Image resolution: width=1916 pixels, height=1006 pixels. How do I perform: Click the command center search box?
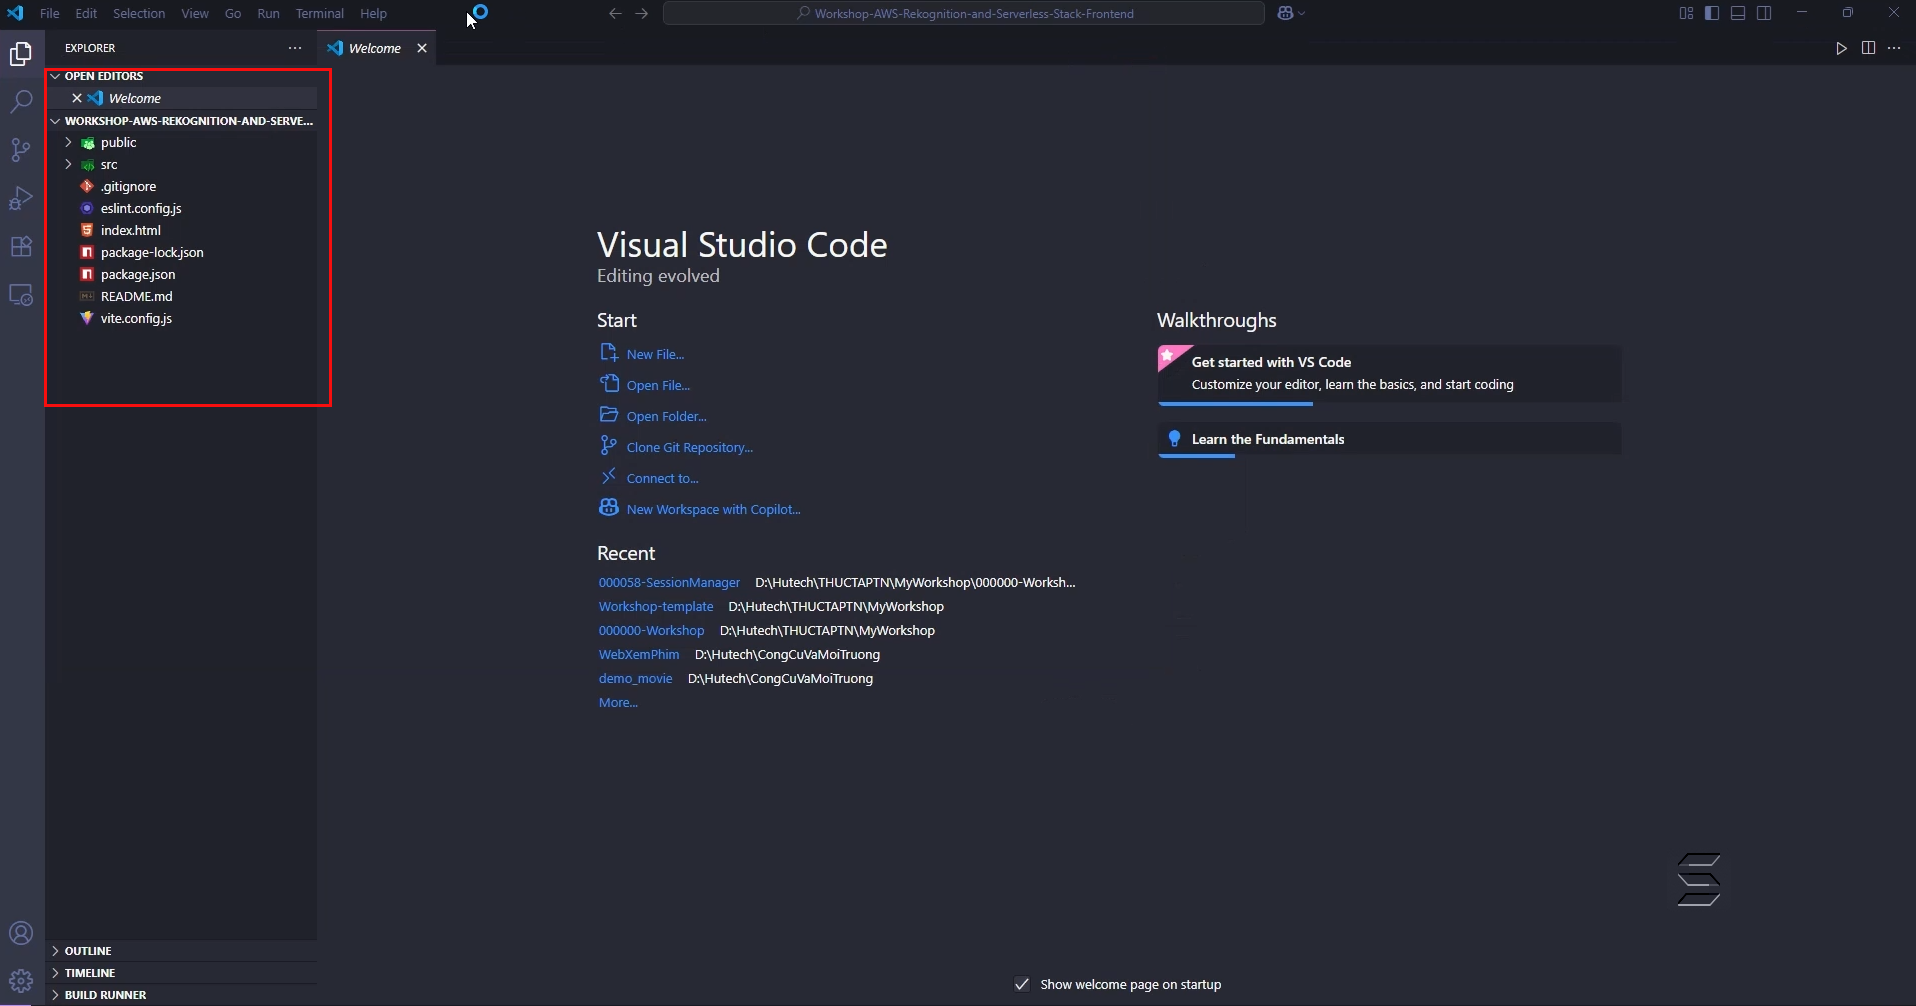pyautogui.click(x=964, y=13)
